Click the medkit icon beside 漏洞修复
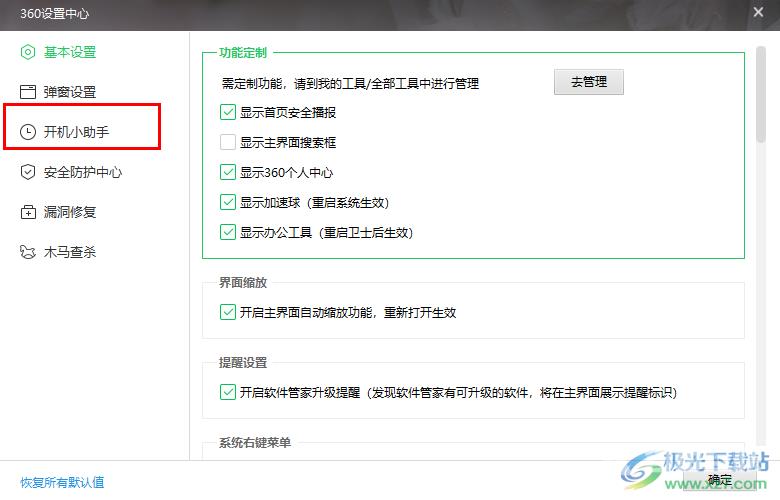The width and height of the screenshot is (780, 500). coord(28,212)
